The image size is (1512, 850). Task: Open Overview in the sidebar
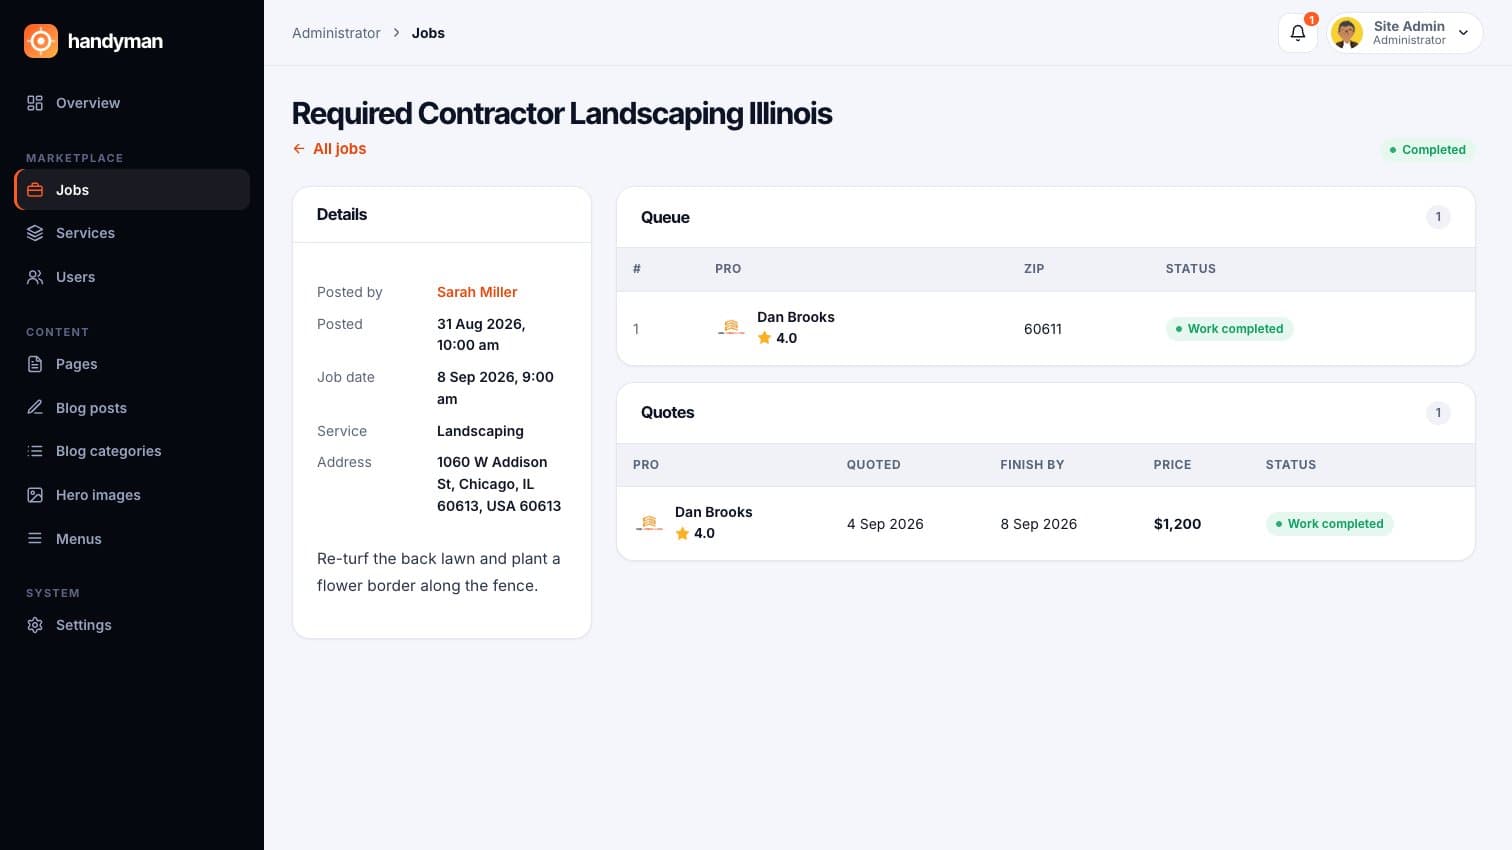coord(132,103)
